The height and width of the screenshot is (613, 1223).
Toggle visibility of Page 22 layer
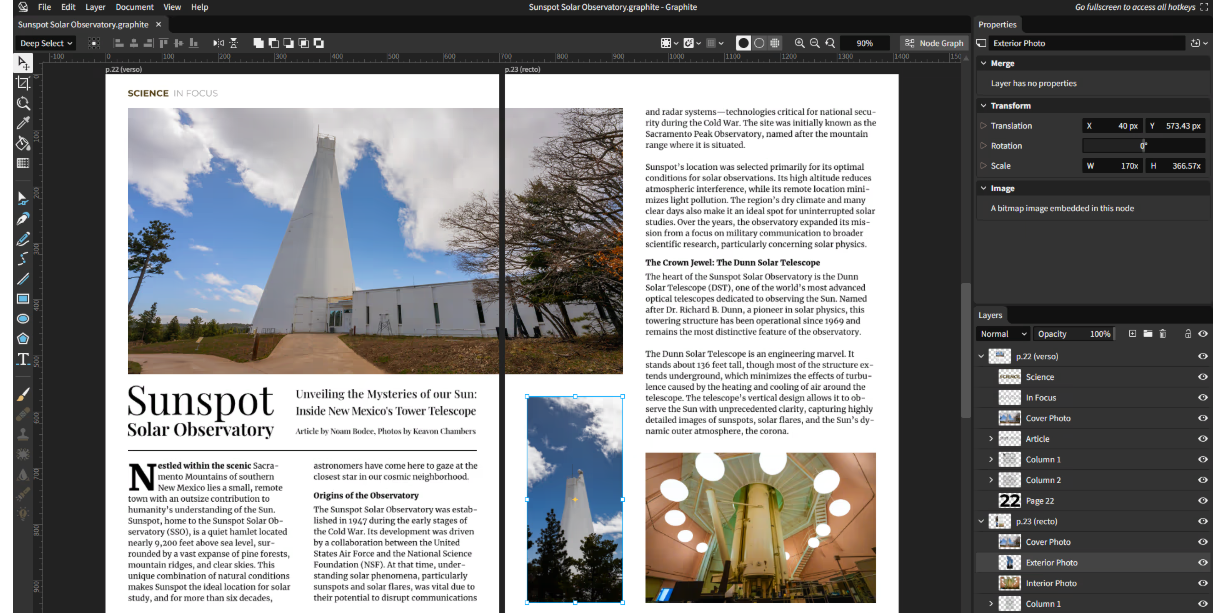coord(1202,501)
